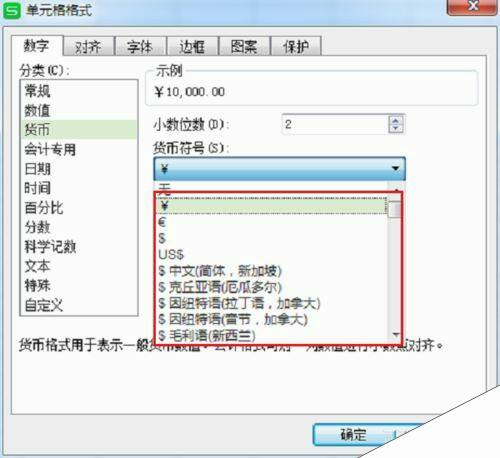
Task: Click the decimal places input field
Action: coord(335,124)
